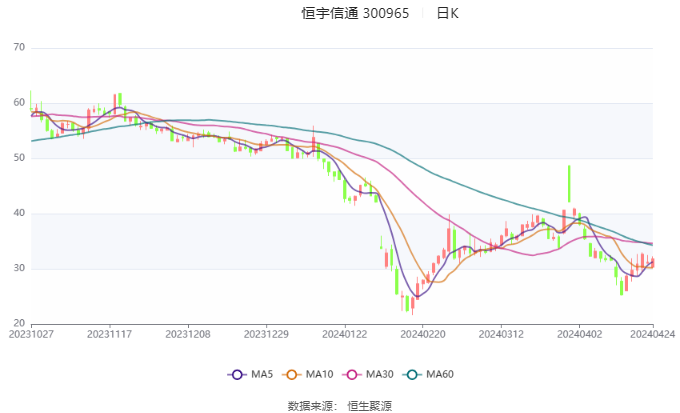The image size is (680, 413).
Task: Toggle the MA30 legend series
Action: 368,374
